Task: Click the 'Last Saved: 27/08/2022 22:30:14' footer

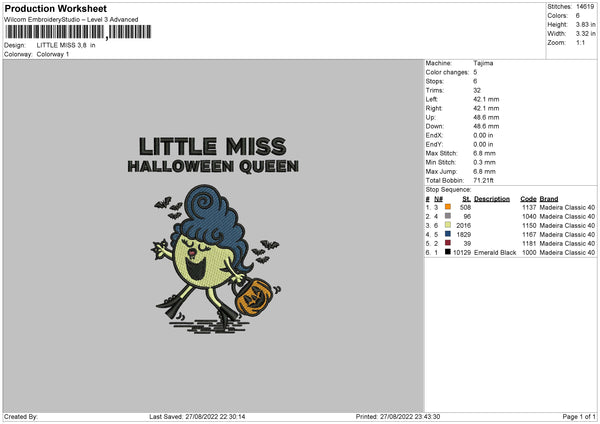Action: [197, 417]
